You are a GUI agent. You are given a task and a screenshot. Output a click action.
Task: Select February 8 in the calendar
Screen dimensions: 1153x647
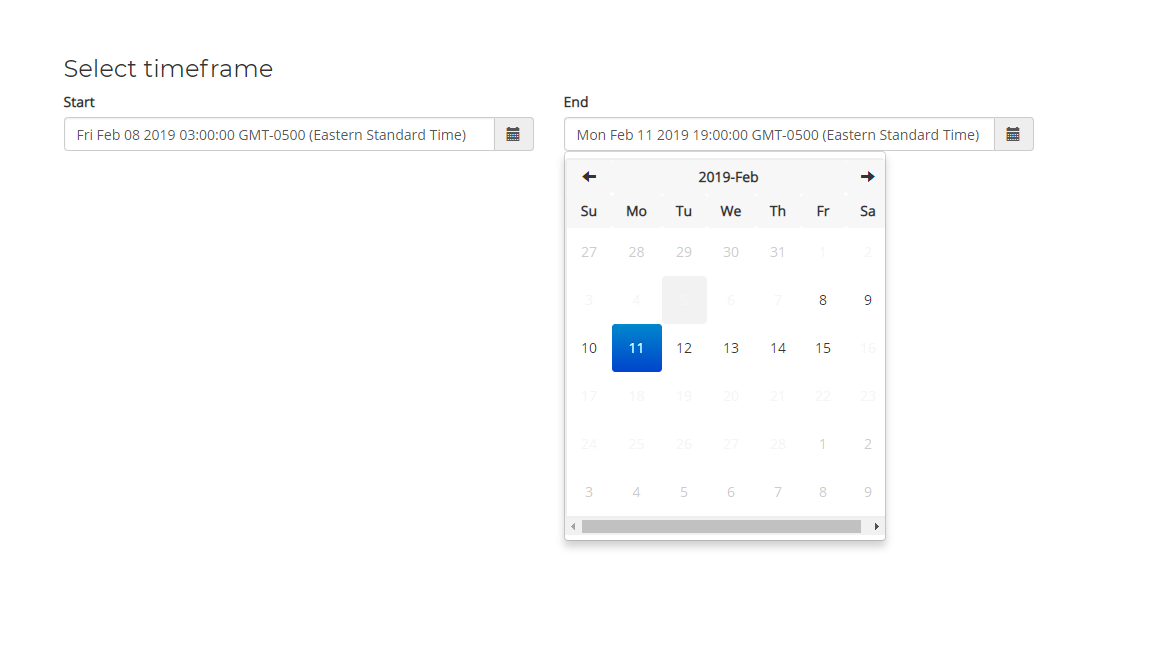pyautogui.click(x=823, y=300)
